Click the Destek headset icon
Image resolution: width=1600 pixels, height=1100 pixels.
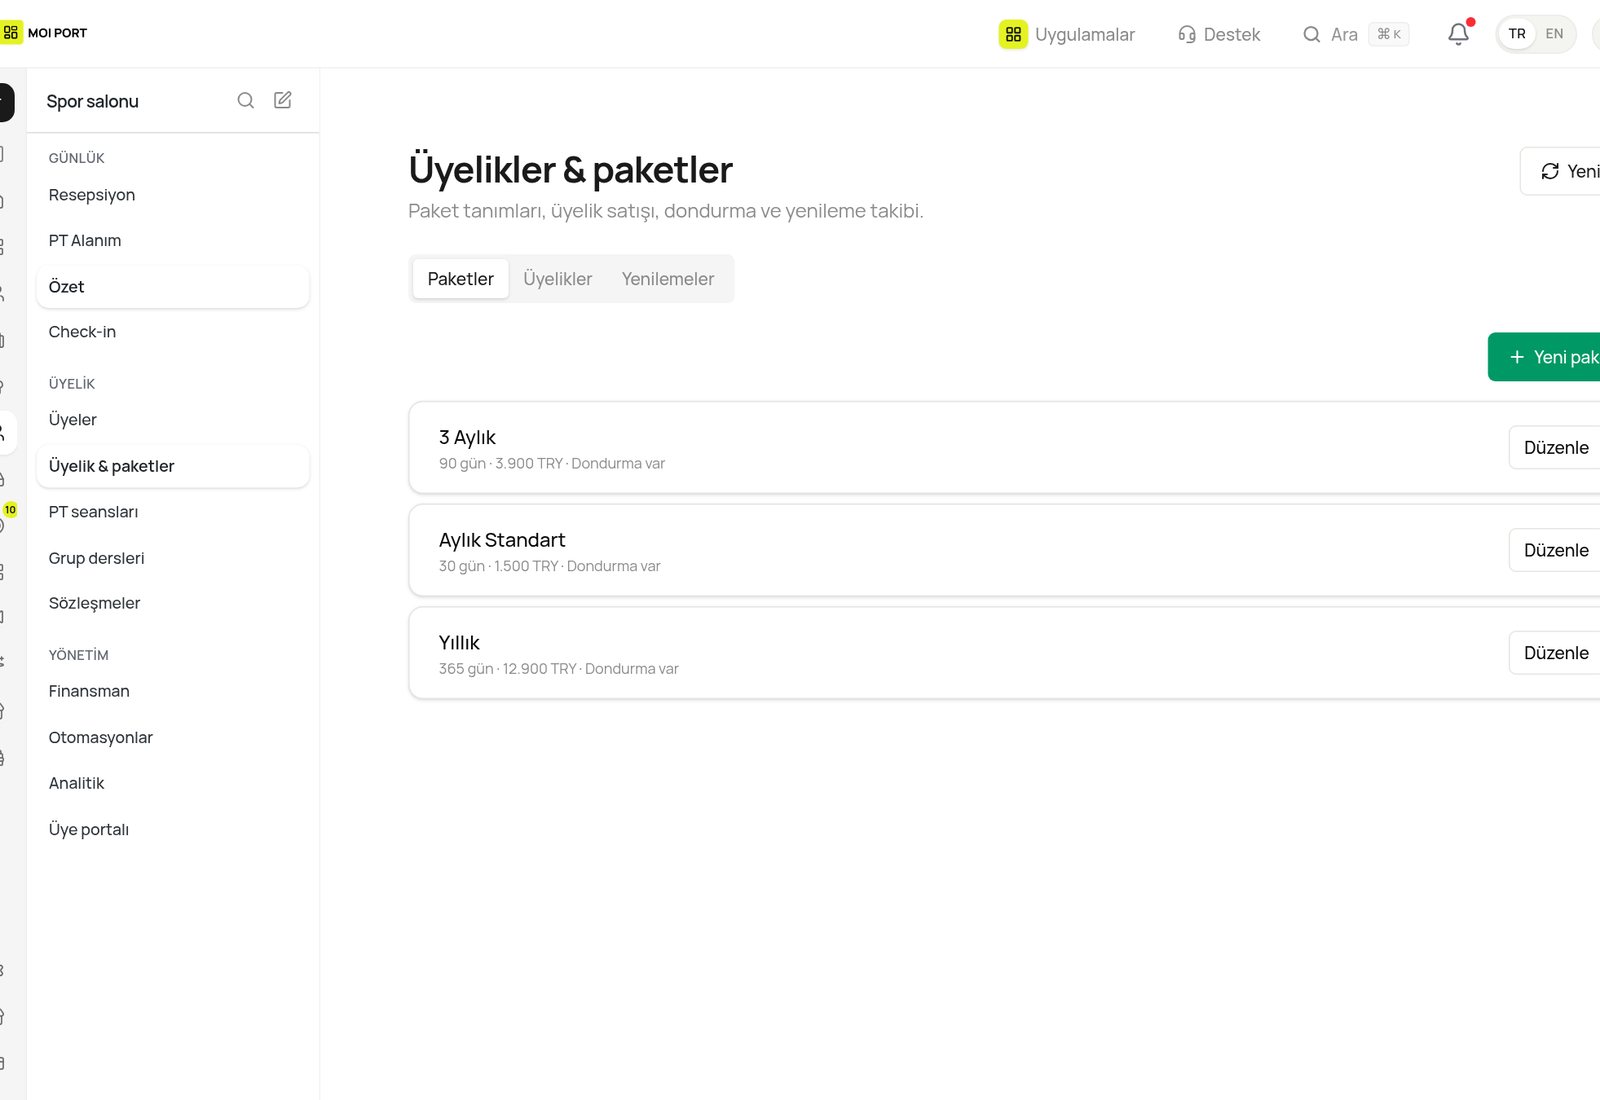pos(1187,34)
